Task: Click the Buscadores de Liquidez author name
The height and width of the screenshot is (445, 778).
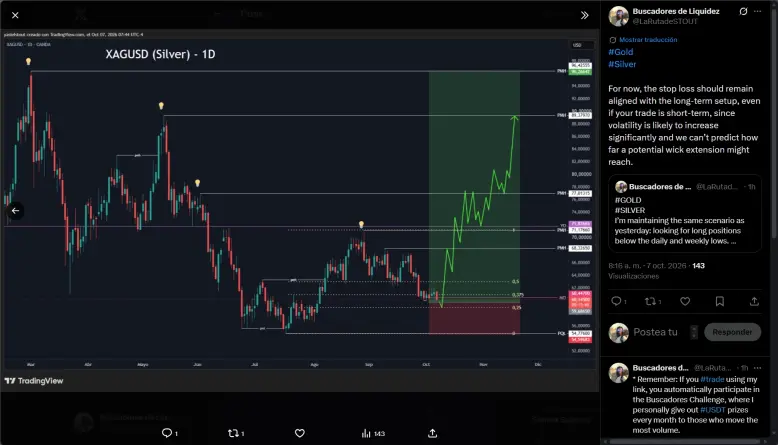Action: tap(676, 11)
